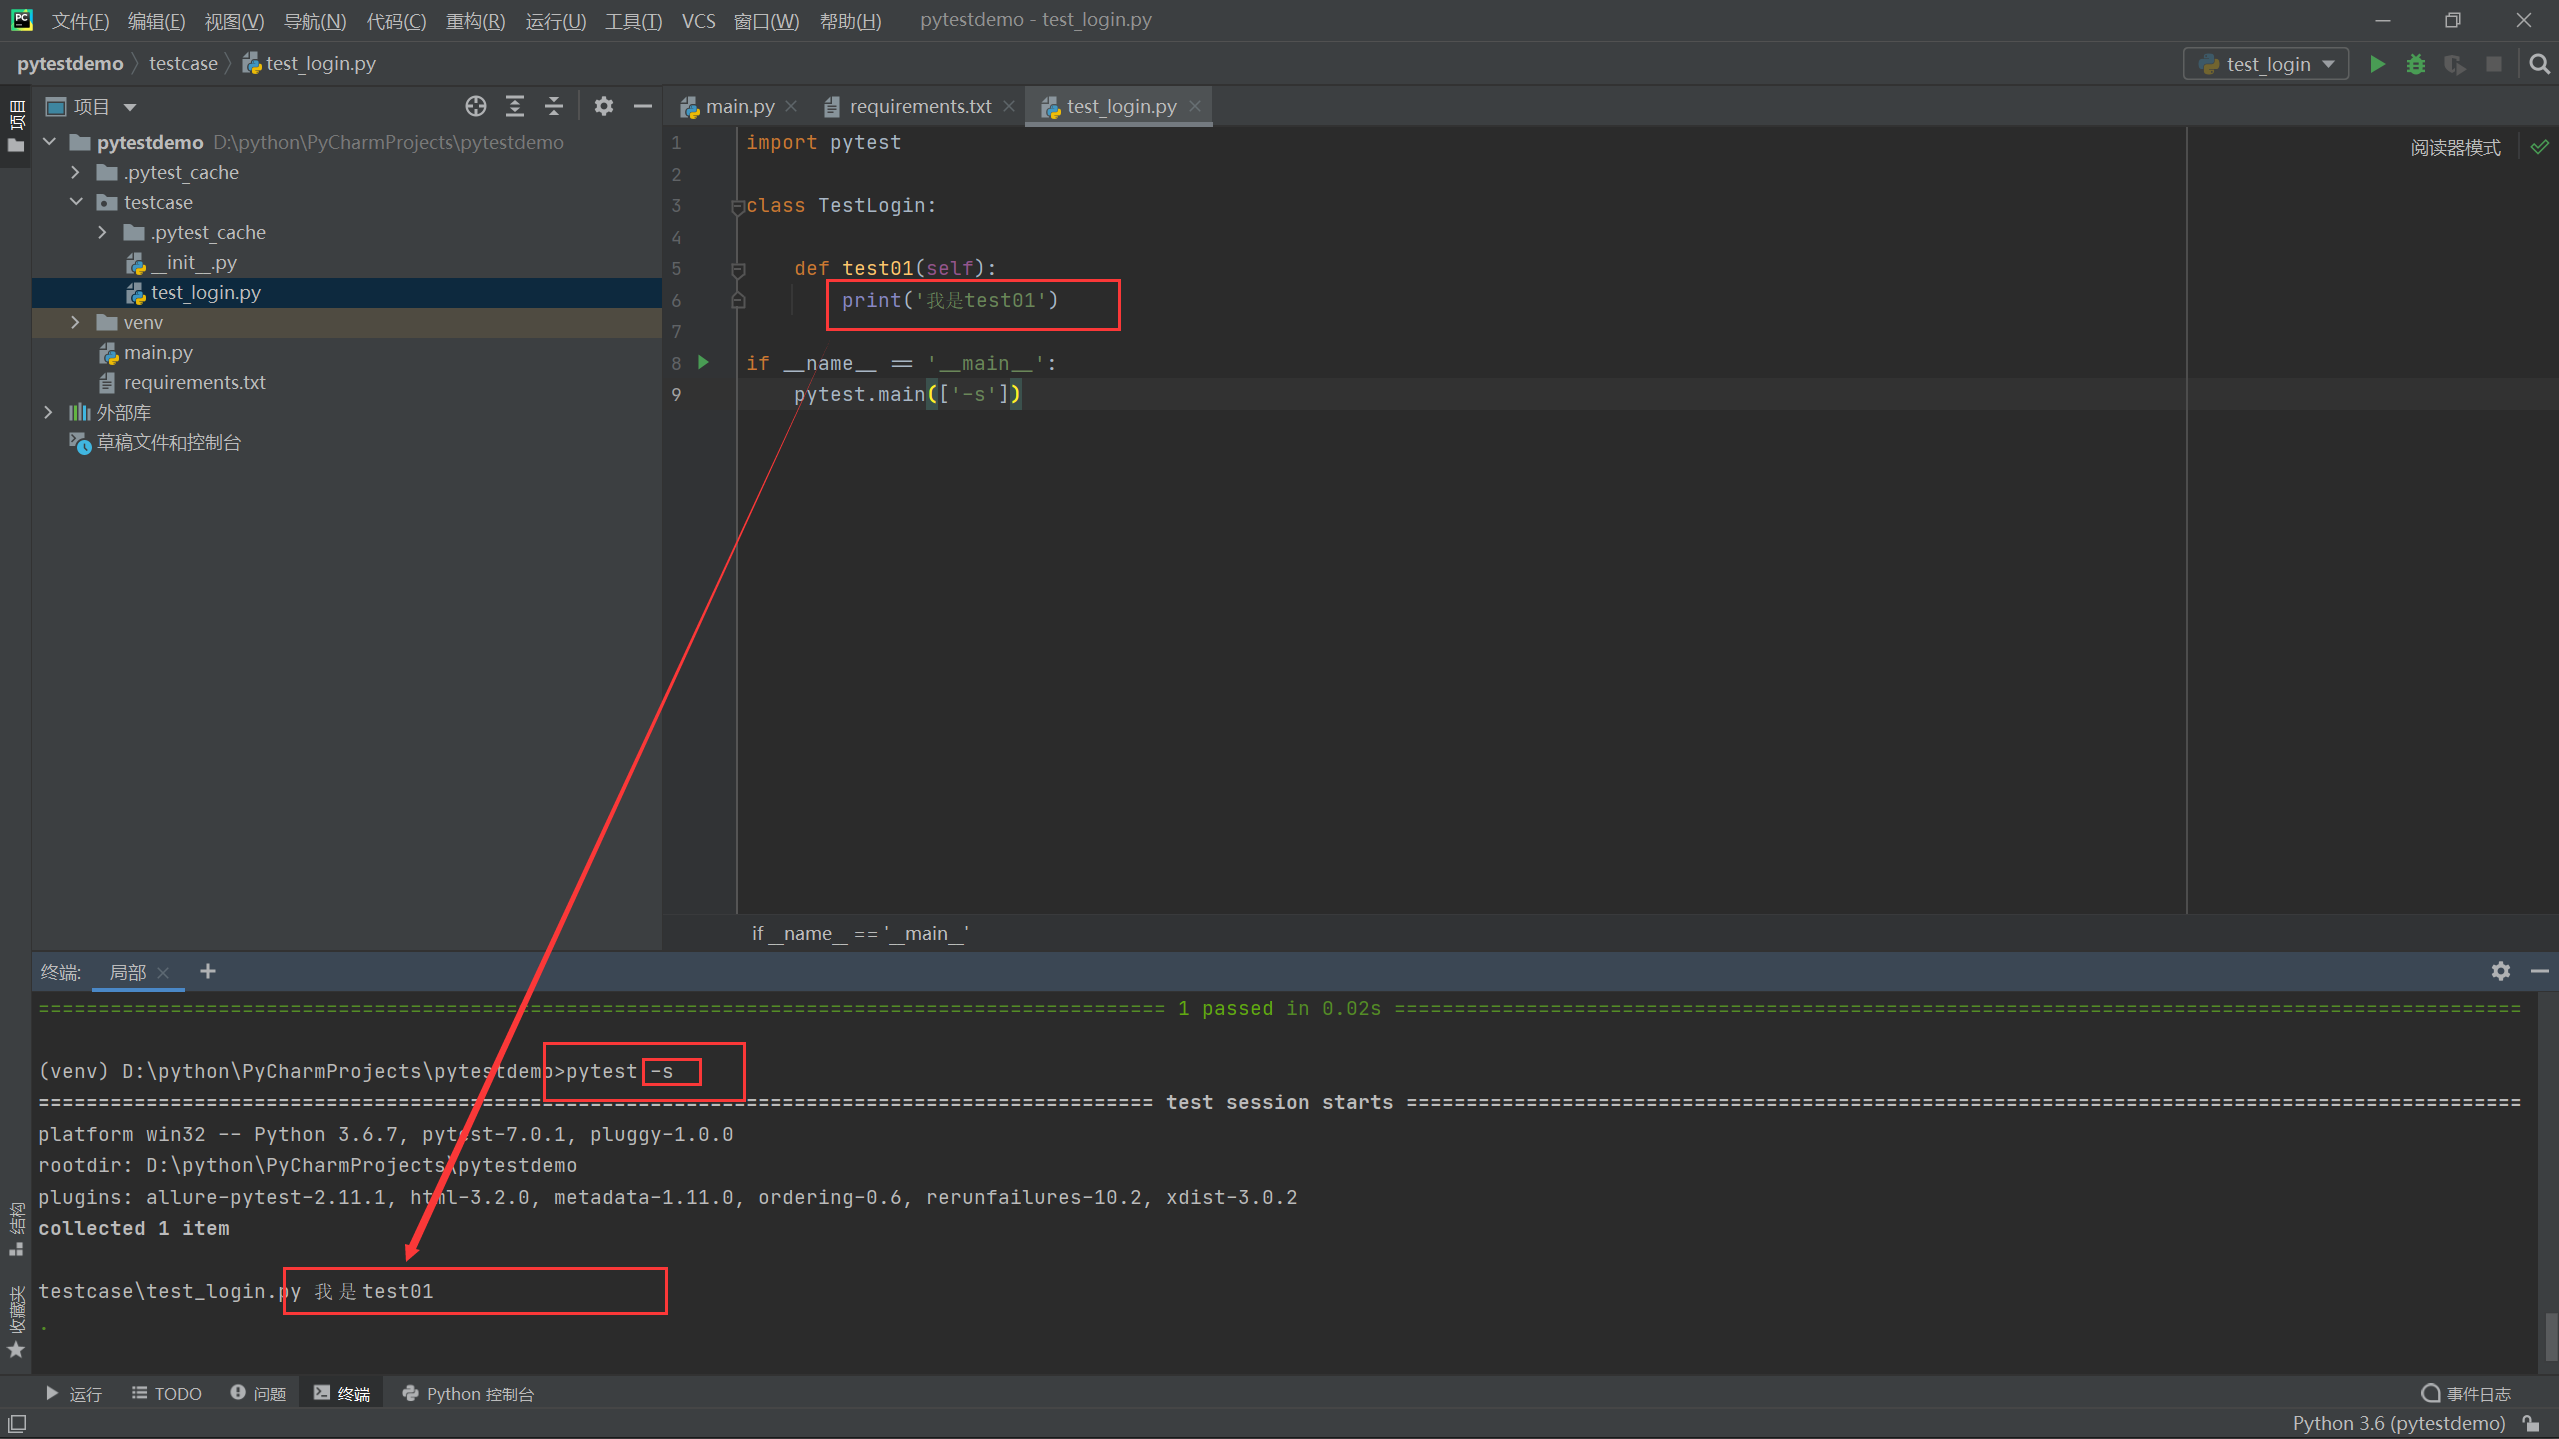Expand the 外部库 external libraries node

coord(48,412)
